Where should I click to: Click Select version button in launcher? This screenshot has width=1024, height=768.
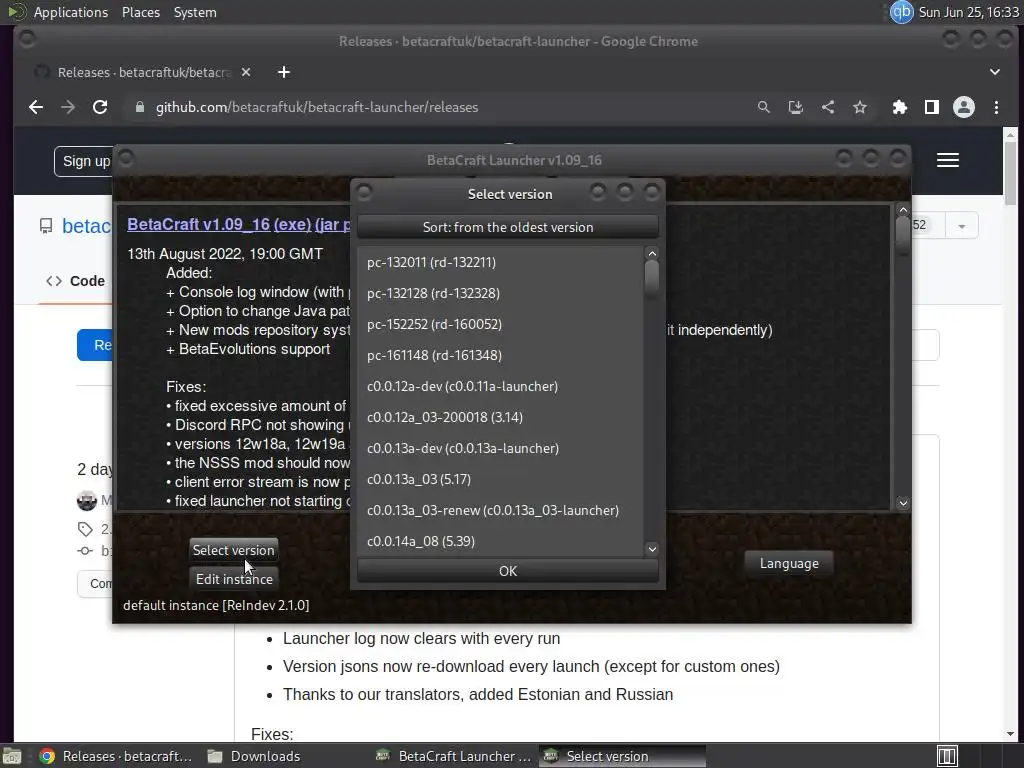tap(233, 550)
